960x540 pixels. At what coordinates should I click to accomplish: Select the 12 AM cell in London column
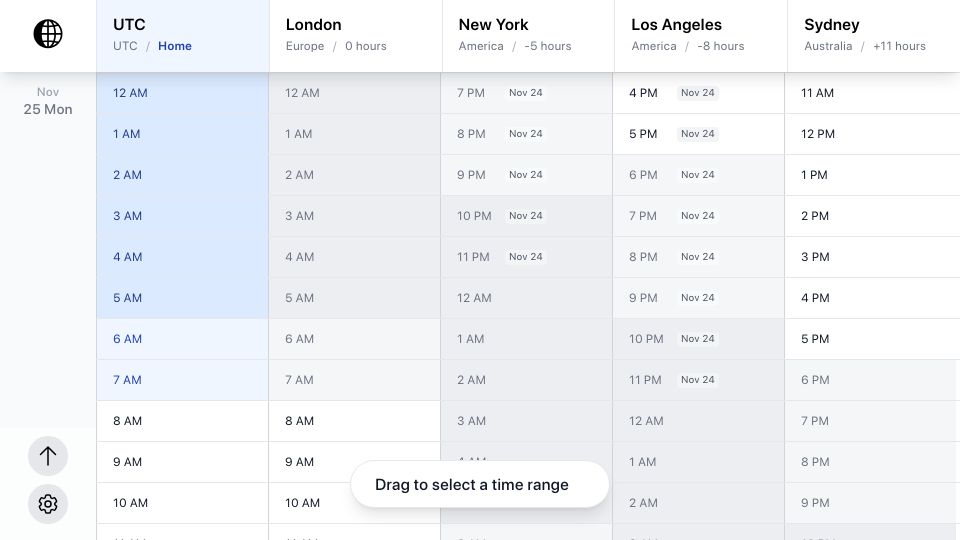[x=354, y=93]
